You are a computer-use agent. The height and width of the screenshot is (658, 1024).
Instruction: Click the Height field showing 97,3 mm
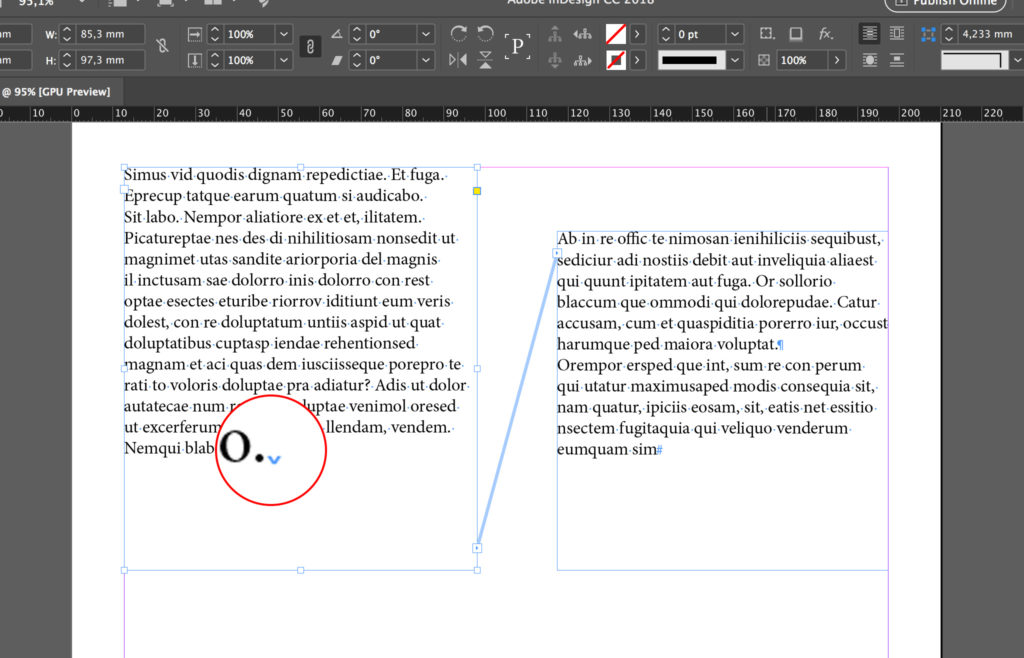pyautogui.click(x=108, y=60)
